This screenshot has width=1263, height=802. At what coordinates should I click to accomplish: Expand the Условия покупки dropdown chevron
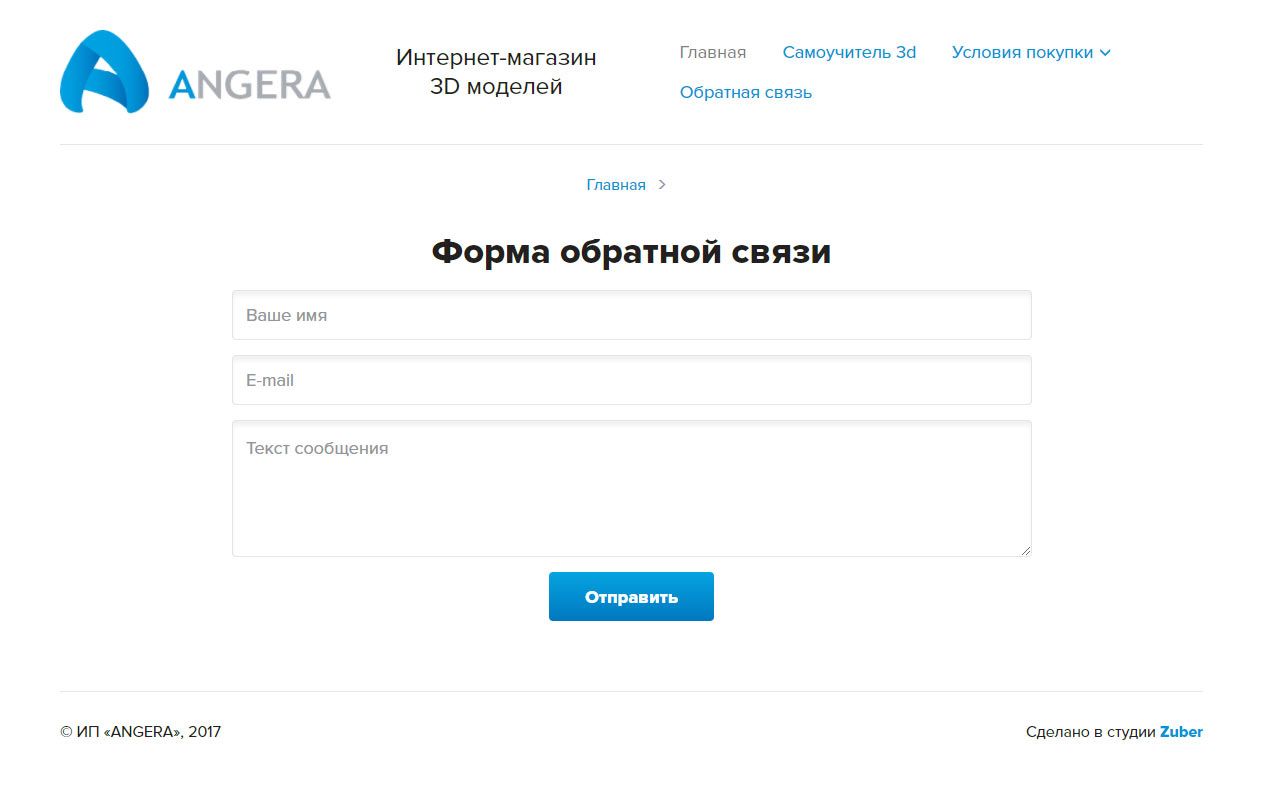(1105, 53)
